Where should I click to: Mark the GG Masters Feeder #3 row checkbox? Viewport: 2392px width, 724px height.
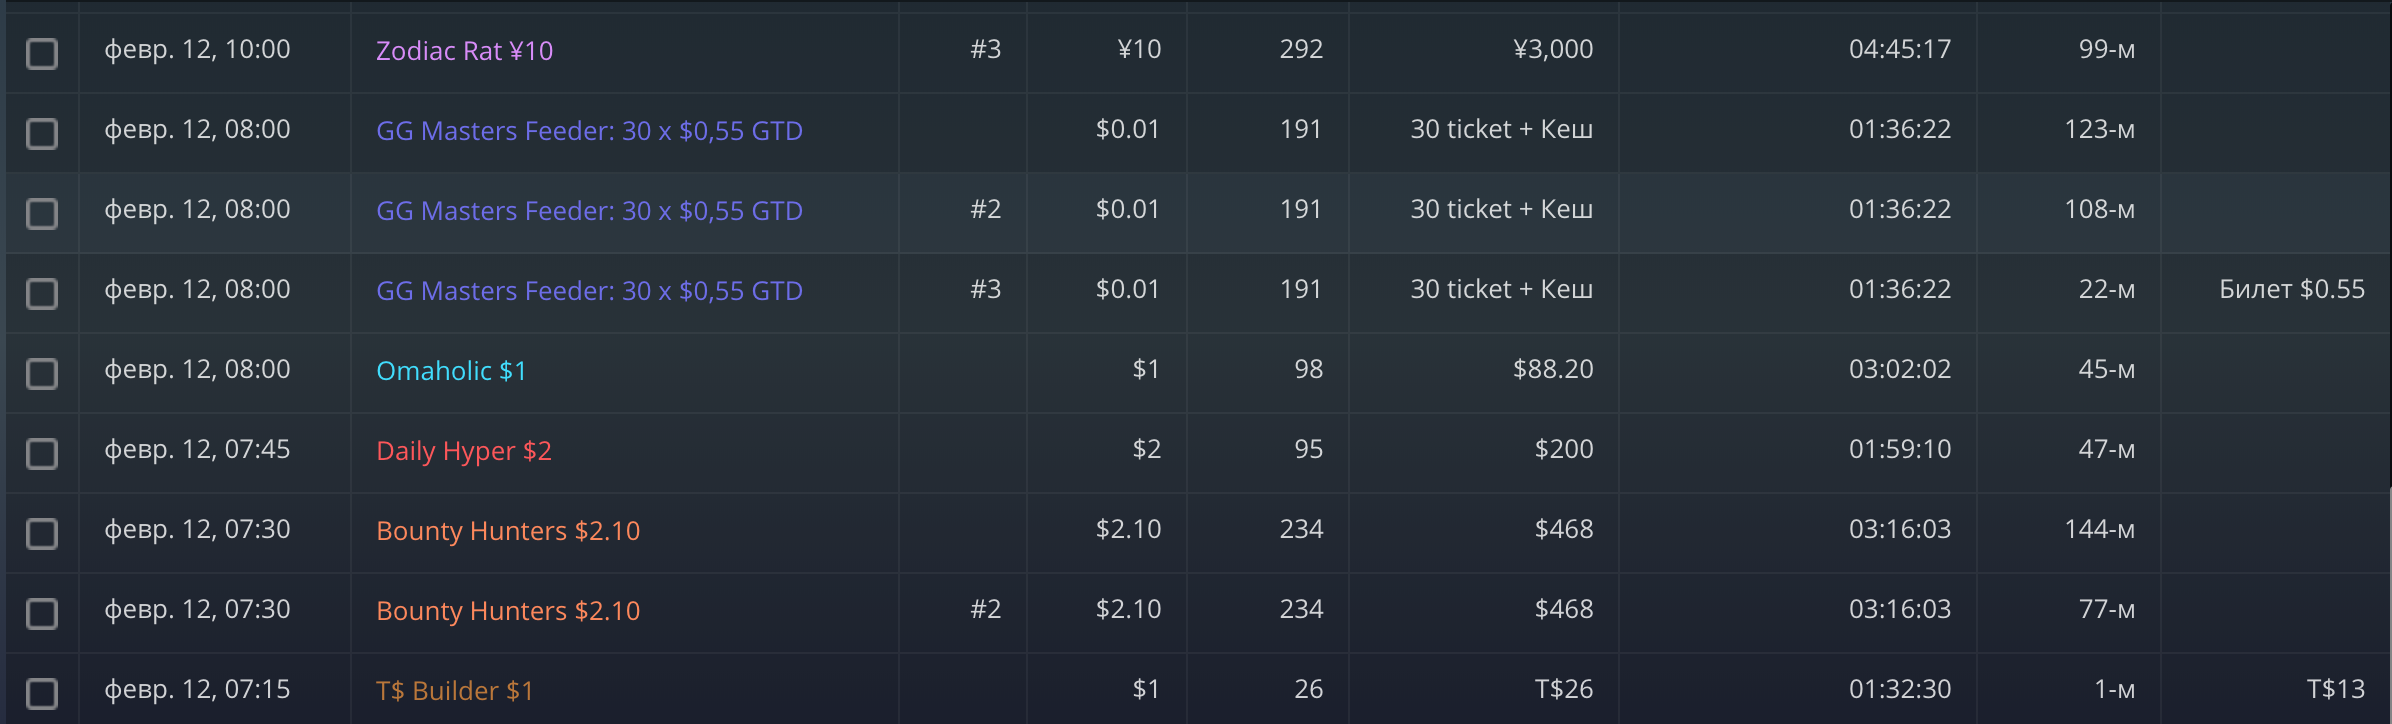(x=42, y=293)
